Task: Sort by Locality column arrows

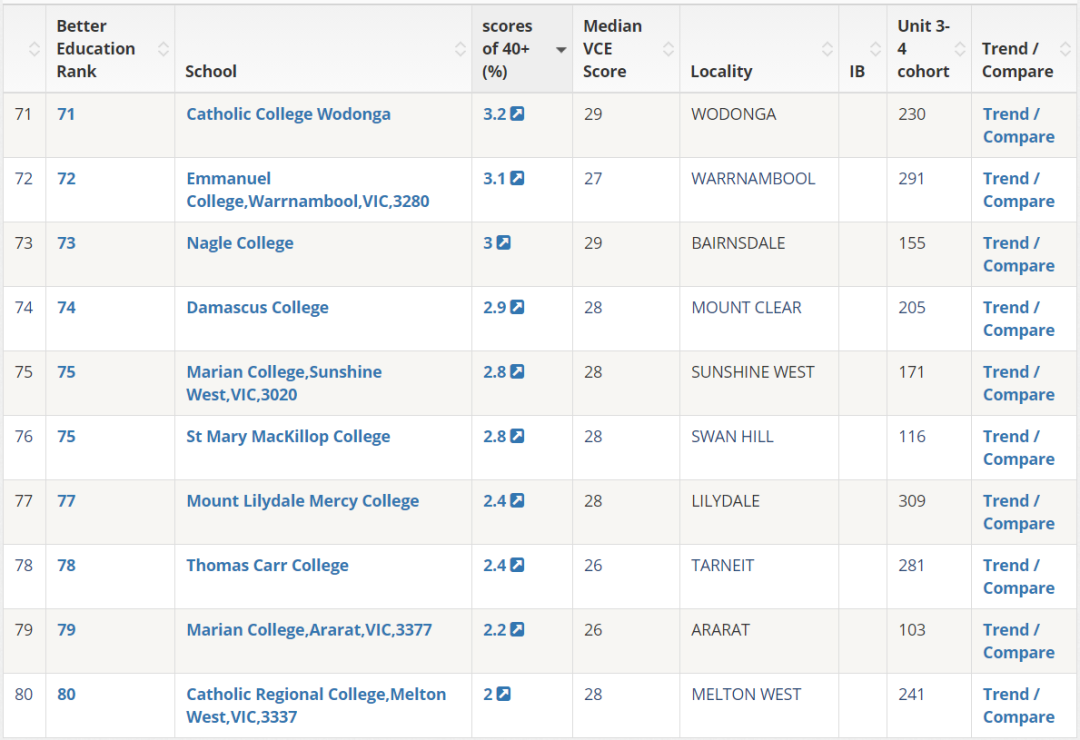Action: coord(827,49)
